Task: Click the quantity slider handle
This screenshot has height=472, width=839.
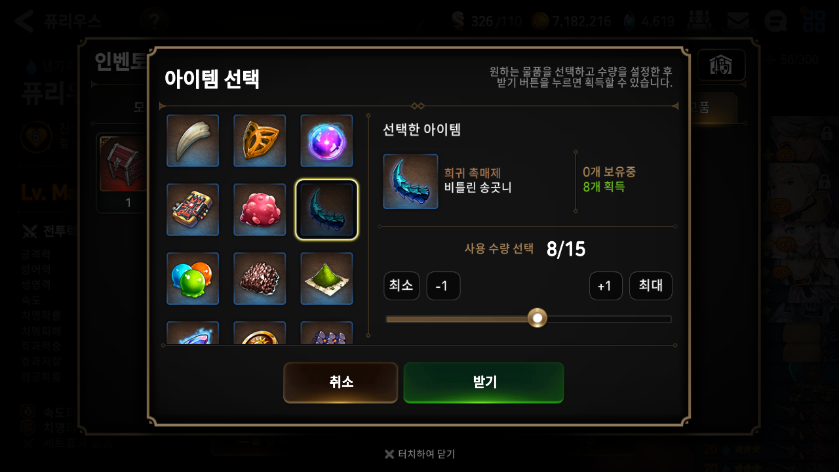Action: click(x=537, y=318)
